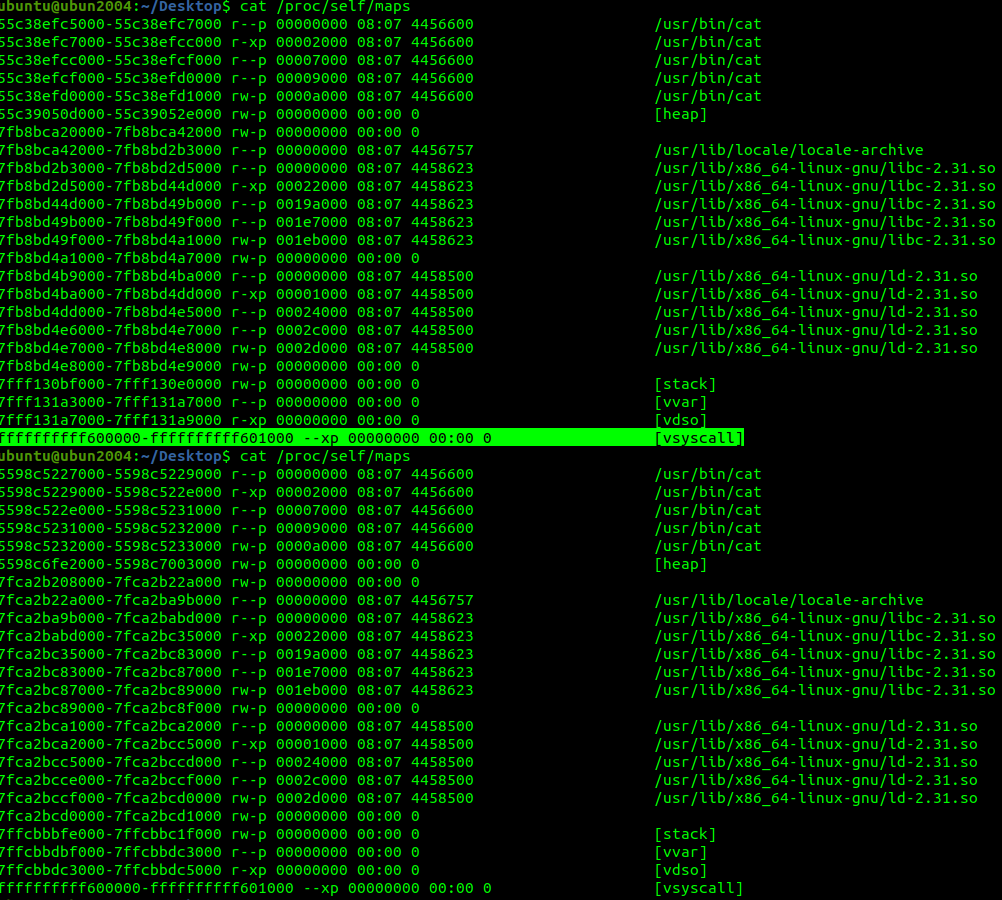Click [stack] label on the 7ffcbbbfe000 line
The width and height of the screenshot is (1002, 900).
[685, 834]
